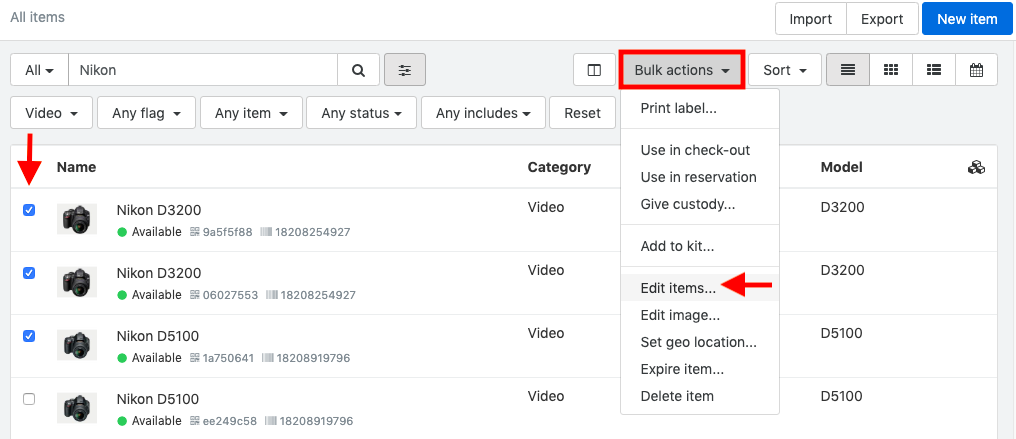Open thumbnail of Nikon D5100 1a750641
Viewport: 1016px width, 439px height.
77,345
